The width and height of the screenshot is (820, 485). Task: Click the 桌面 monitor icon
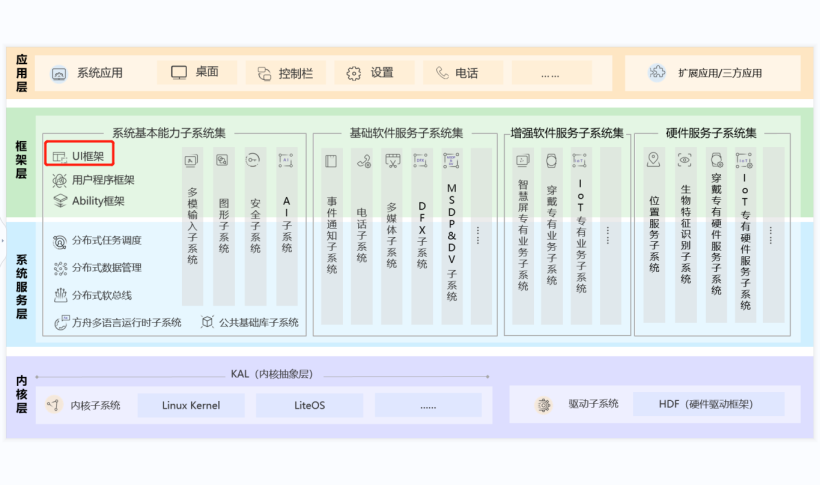click(179, 73)
